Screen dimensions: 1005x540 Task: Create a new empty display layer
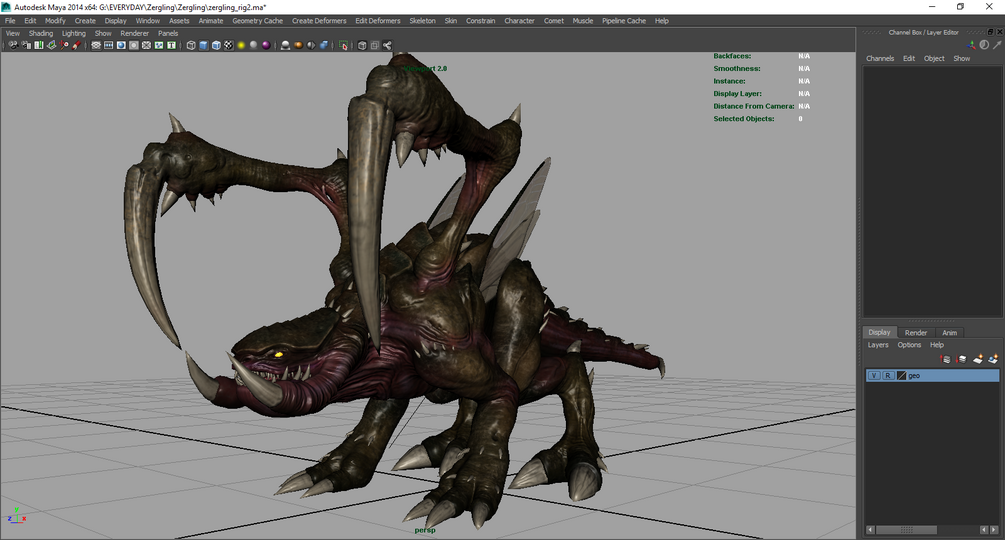coord(978,359)
